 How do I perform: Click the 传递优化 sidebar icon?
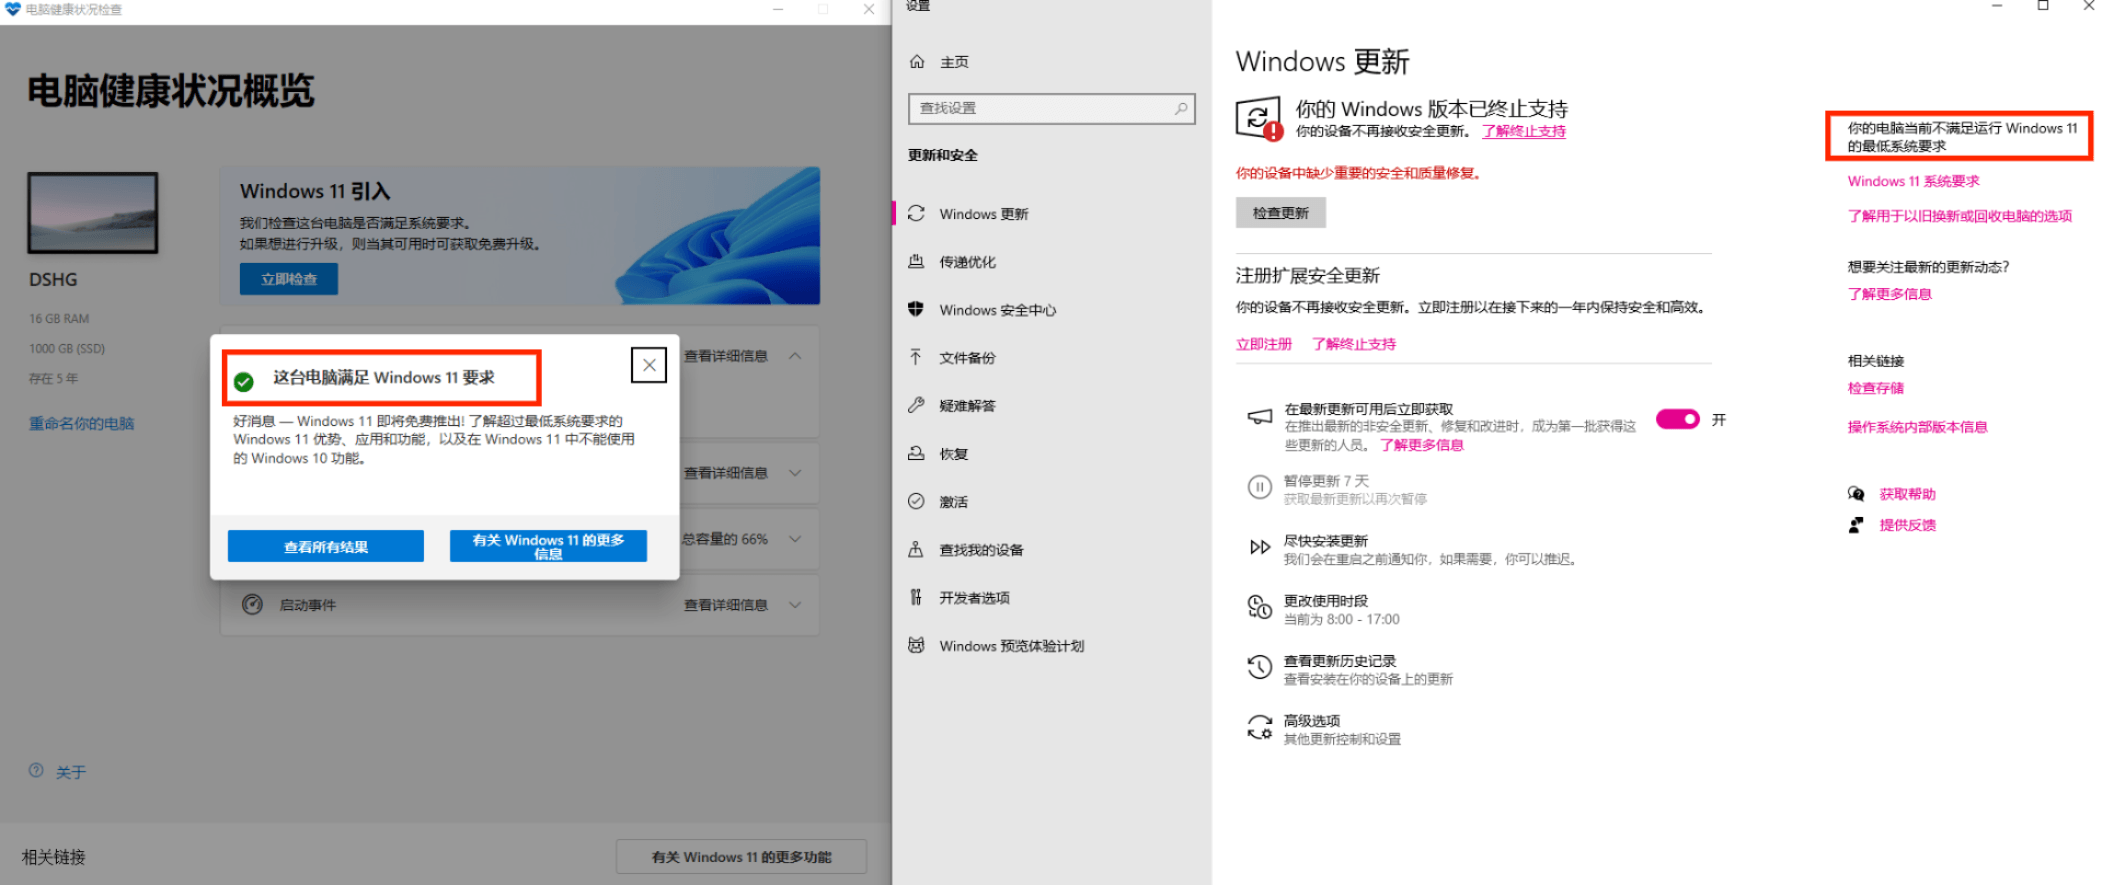click(916, 261)
